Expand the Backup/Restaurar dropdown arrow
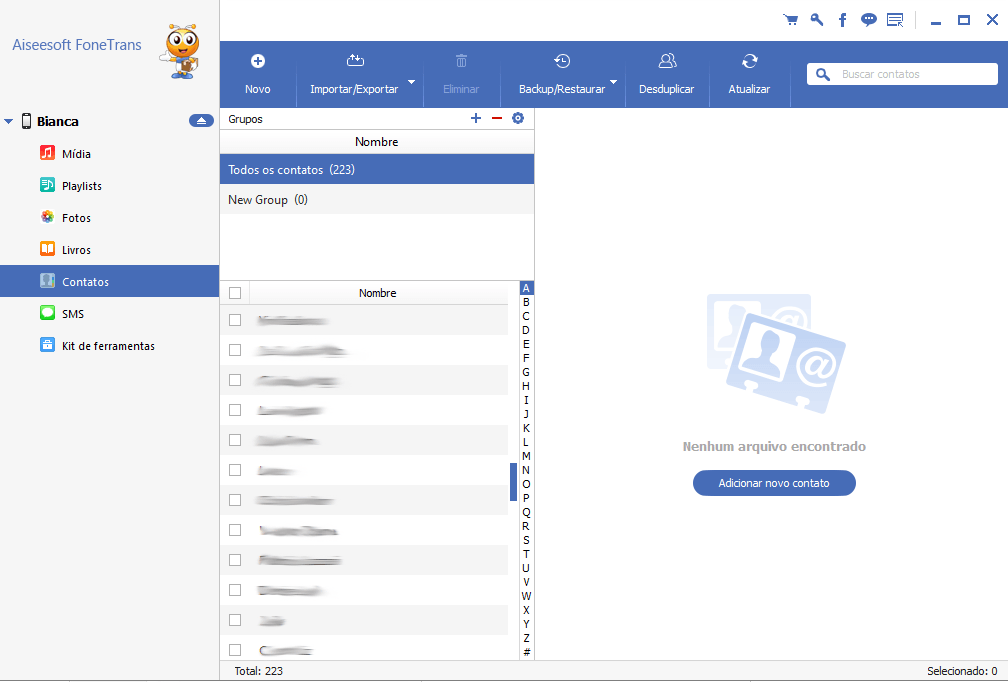Image resolution: width=1008 pixels, height=682 pixels. click(x=614, y=82)
